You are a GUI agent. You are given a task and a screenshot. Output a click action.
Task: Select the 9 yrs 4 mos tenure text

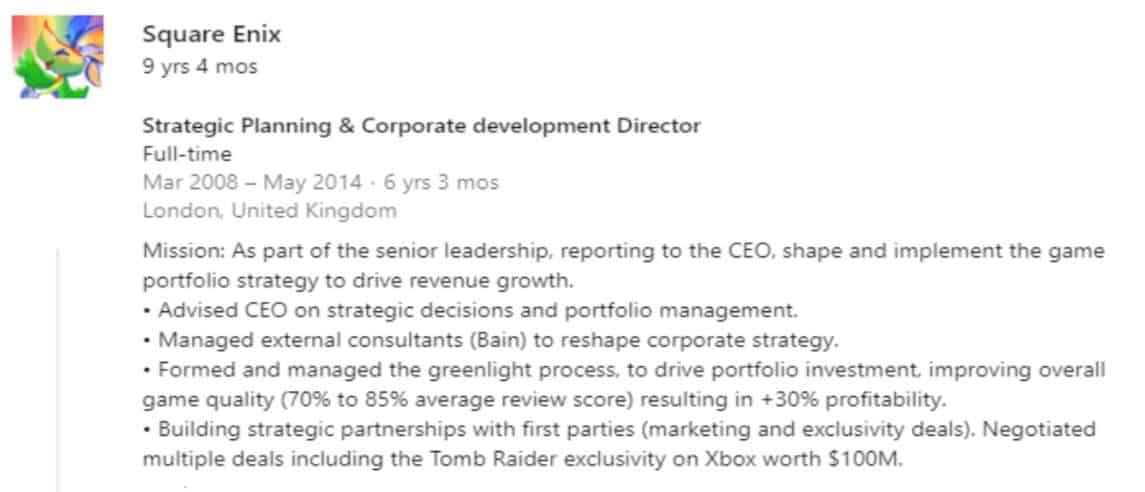pos(199,67)
